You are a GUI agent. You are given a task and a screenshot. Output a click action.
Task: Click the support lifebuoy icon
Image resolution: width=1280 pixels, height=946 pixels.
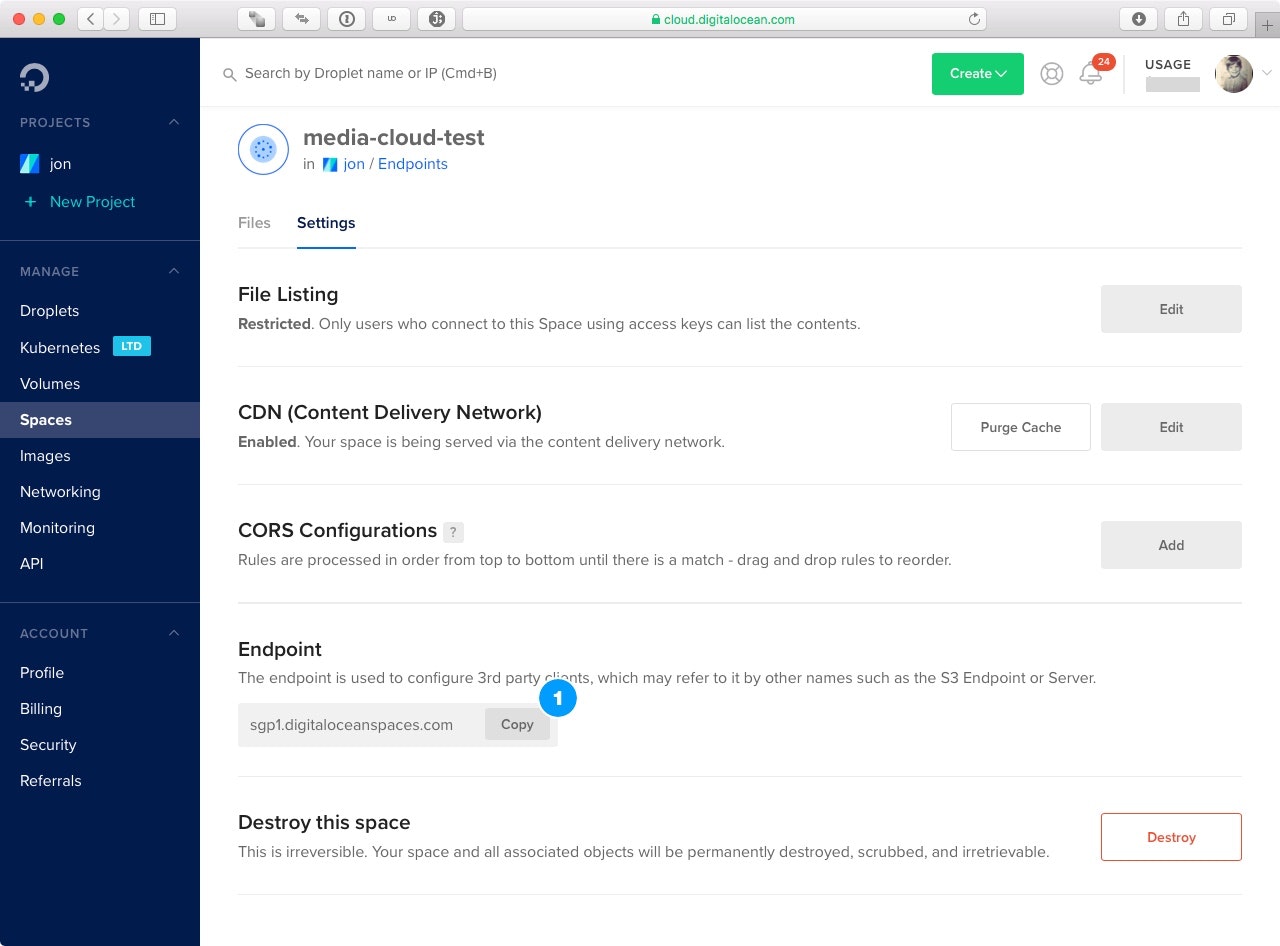[1052, 73]
